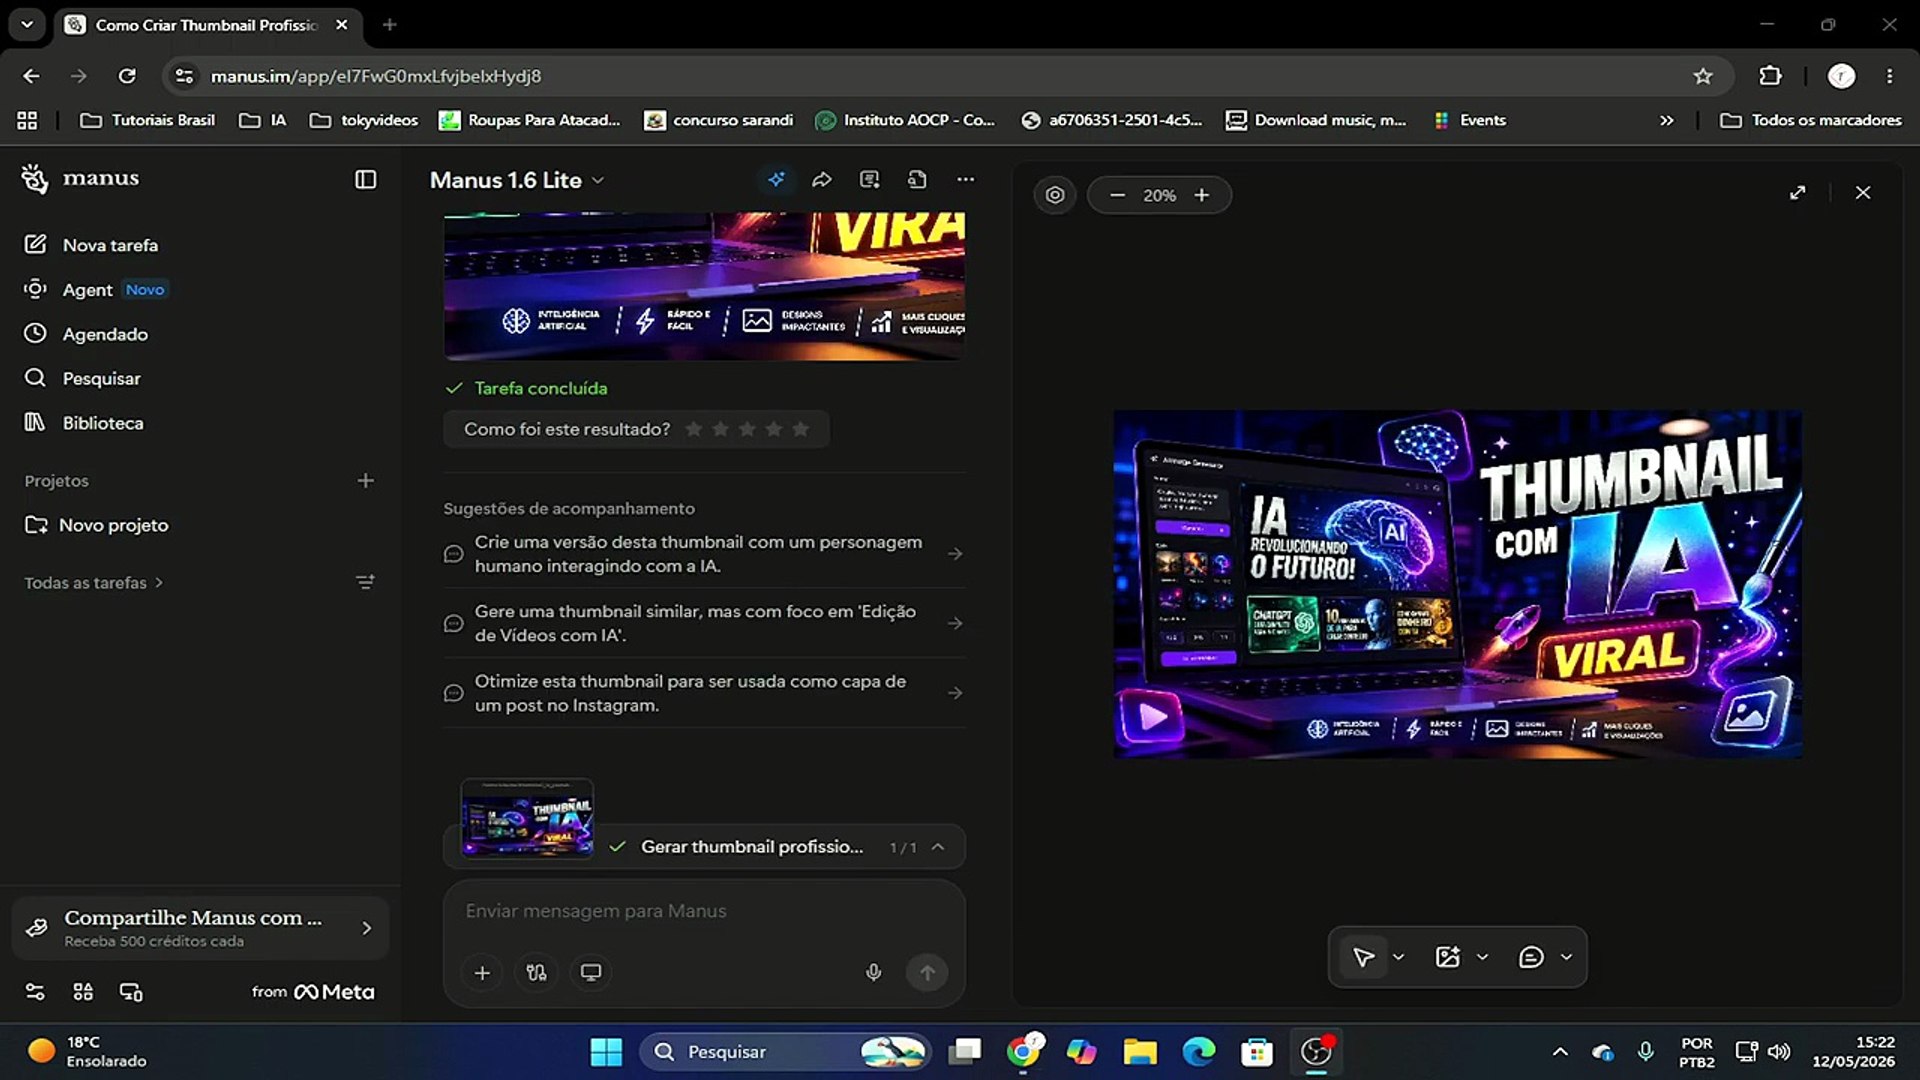Select suggestion about capa de post Instagram
Screen dimensions: 1920x1080
point(704,693)
